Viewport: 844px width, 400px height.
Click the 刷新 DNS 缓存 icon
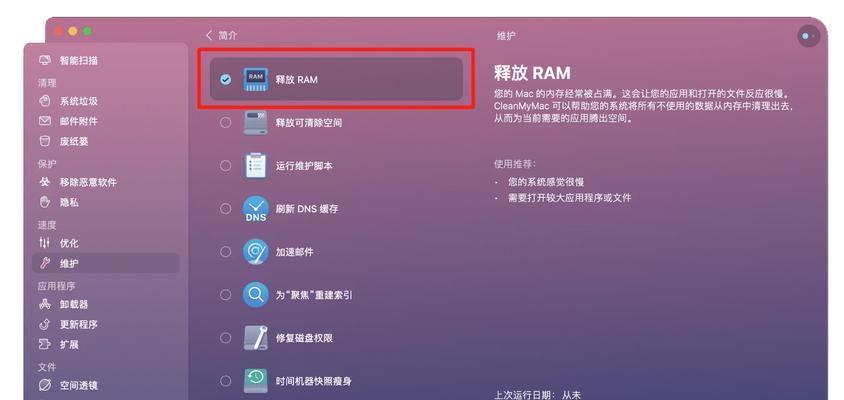click(x=256, y=209)
